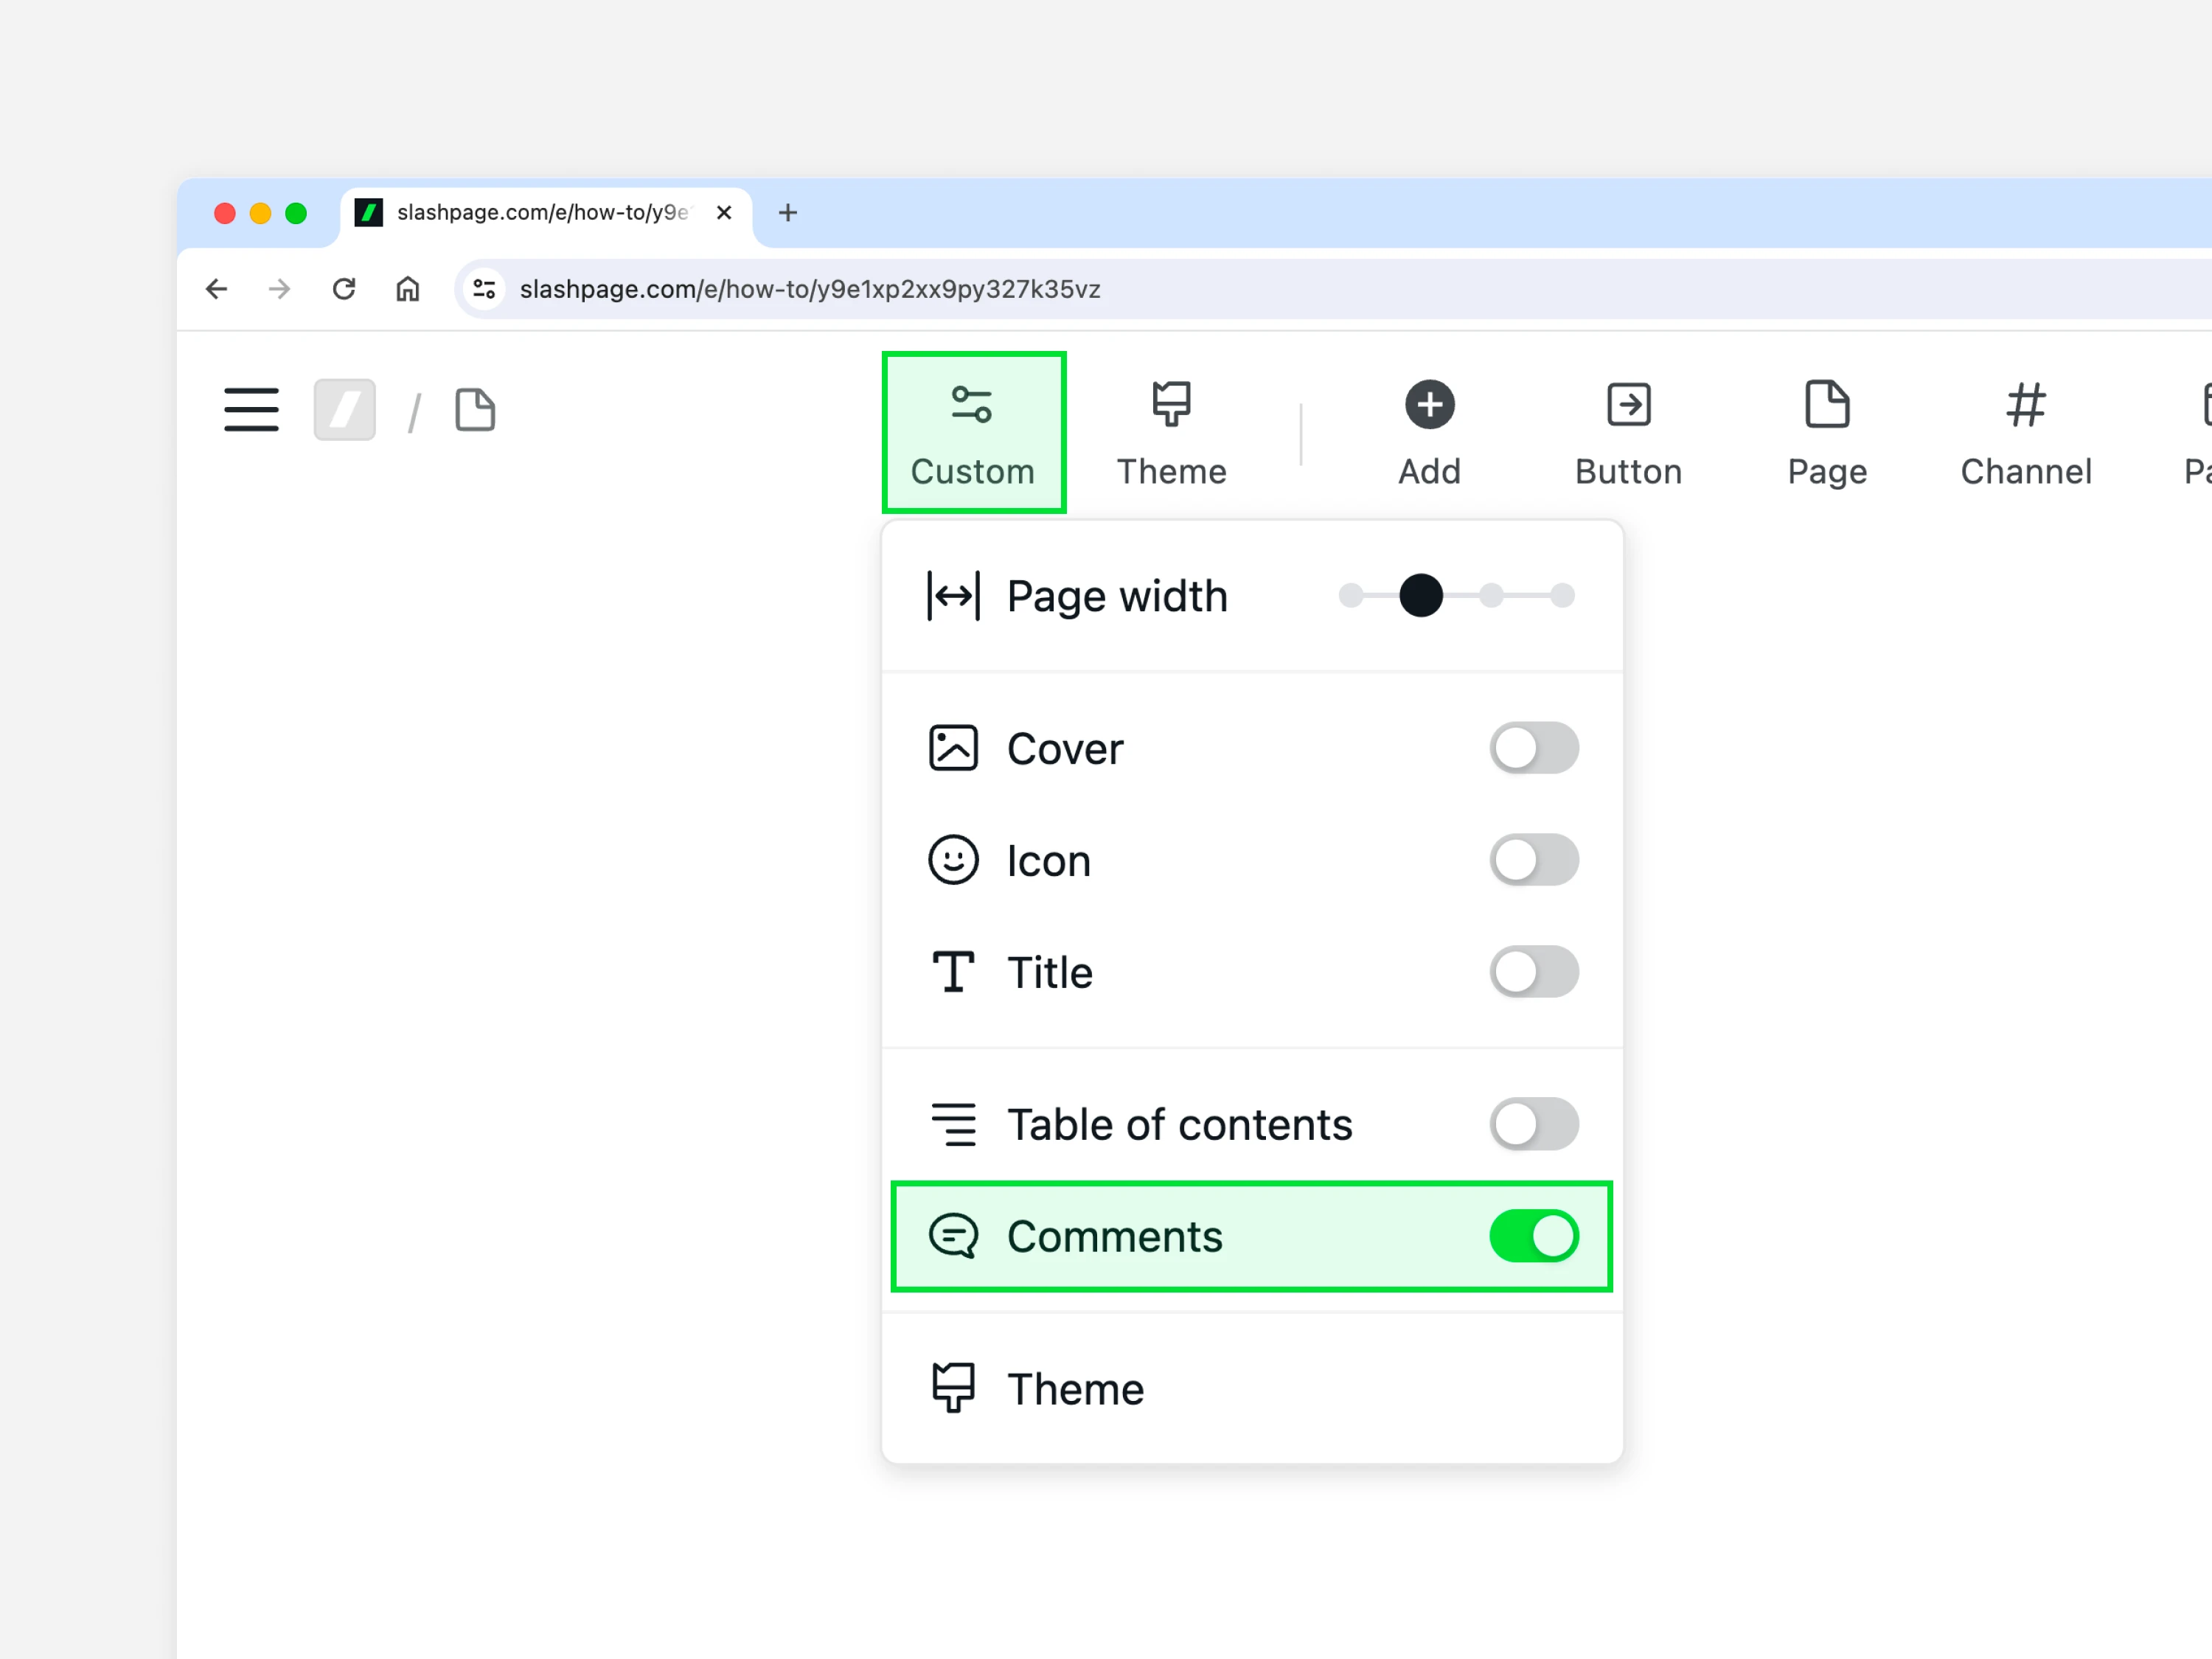2212x1659 pixels.
Task: Open the hamburger sidebar menu
Action: click(x=251, y=410)
